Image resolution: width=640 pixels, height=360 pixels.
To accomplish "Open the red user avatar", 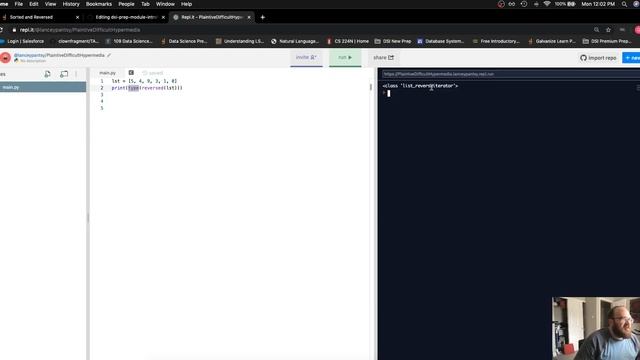I will point(5,58).
